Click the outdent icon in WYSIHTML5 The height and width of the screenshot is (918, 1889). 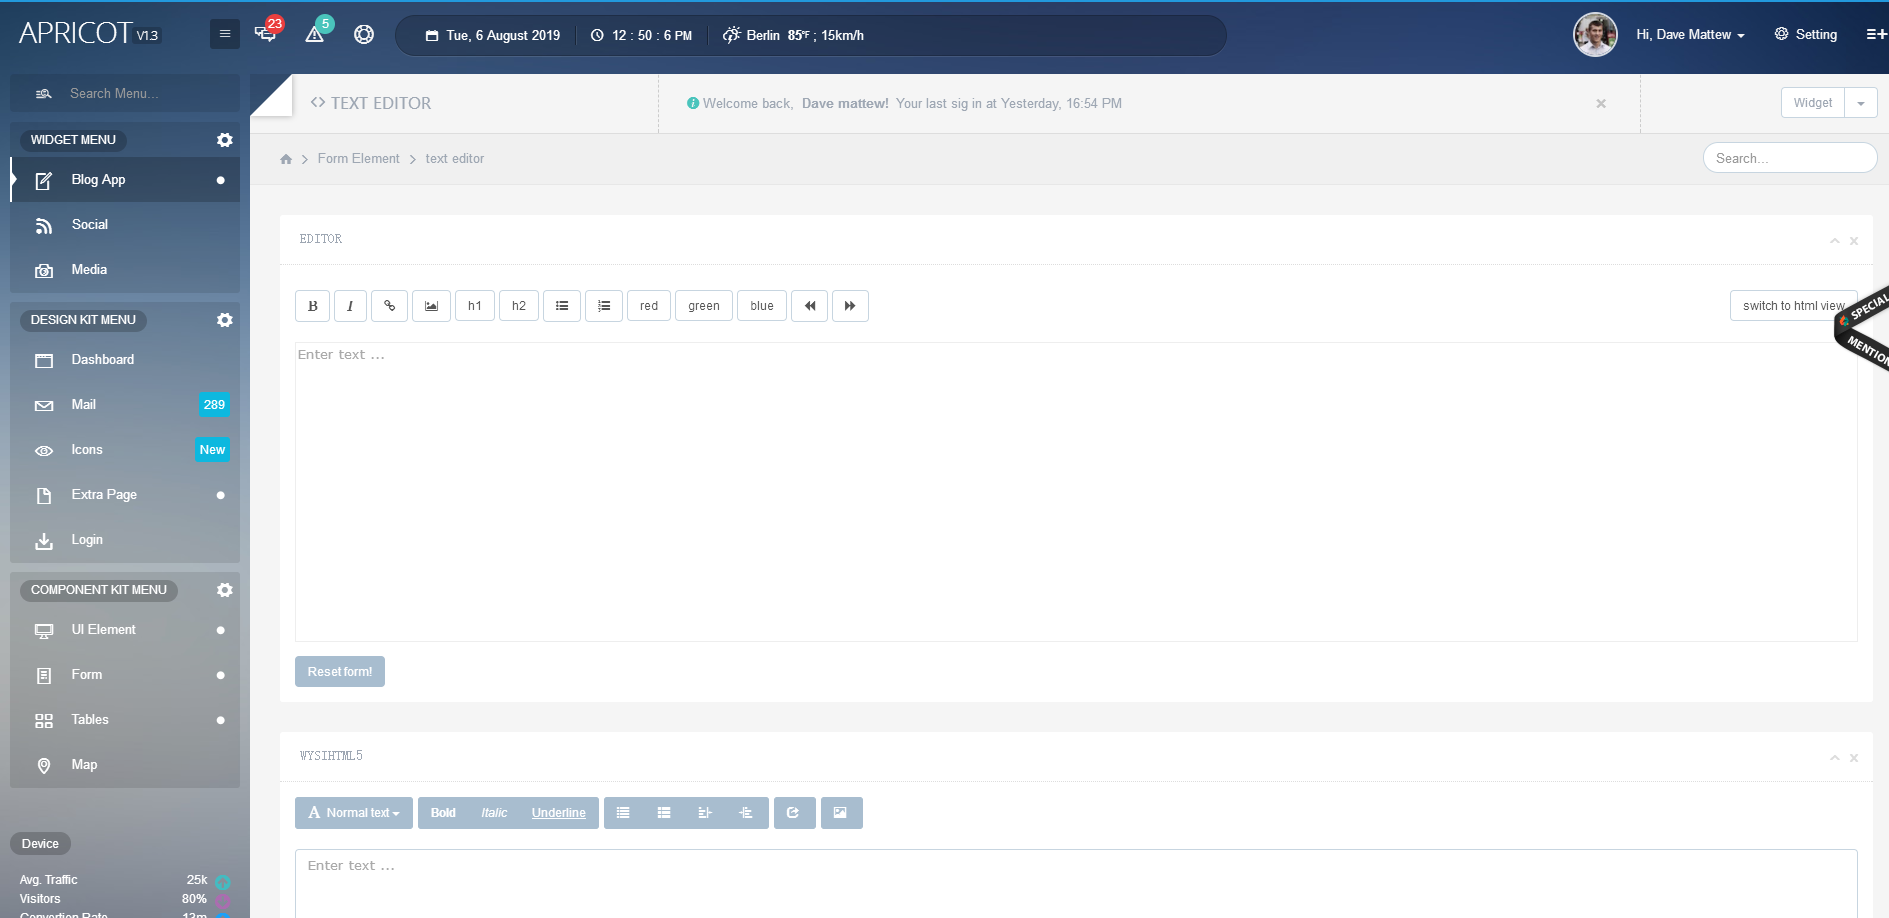705,813
